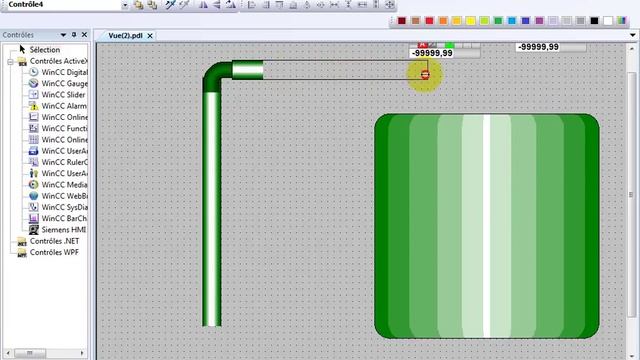The height and width of the screenshot is (360, 640).
Task: Select the rightmost -99999,99 I/O field
Action: [x=551, y=47]
